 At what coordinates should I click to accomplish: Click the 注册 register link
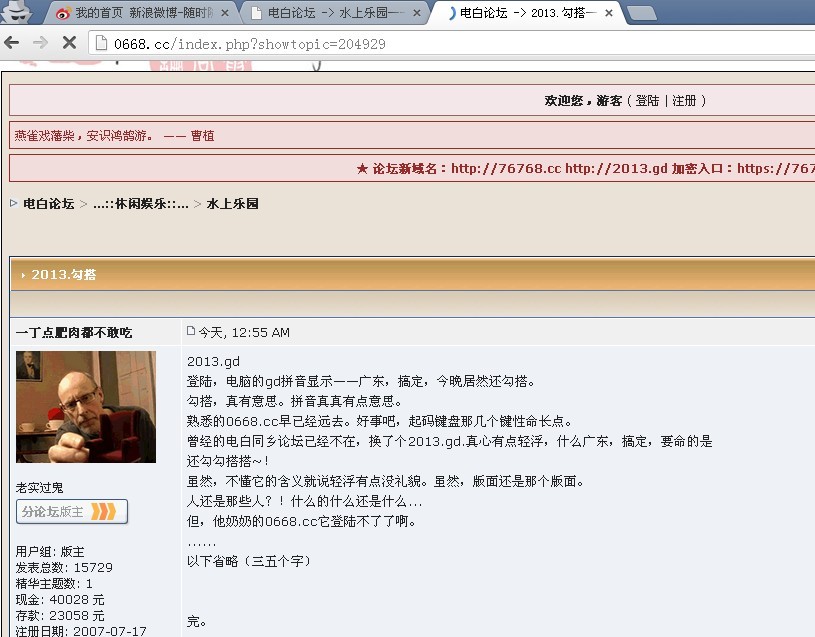point(685,101)
